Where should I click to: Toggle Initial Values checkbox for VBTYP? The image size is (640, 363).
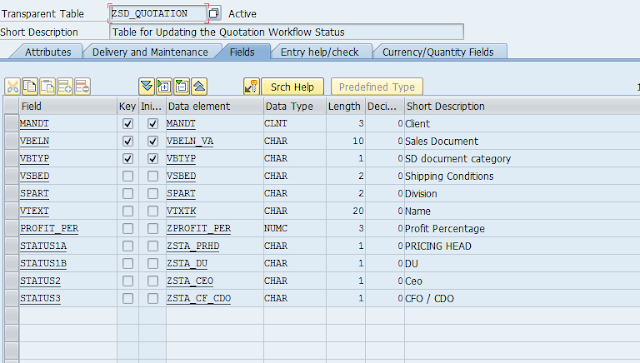coord(153,158)
